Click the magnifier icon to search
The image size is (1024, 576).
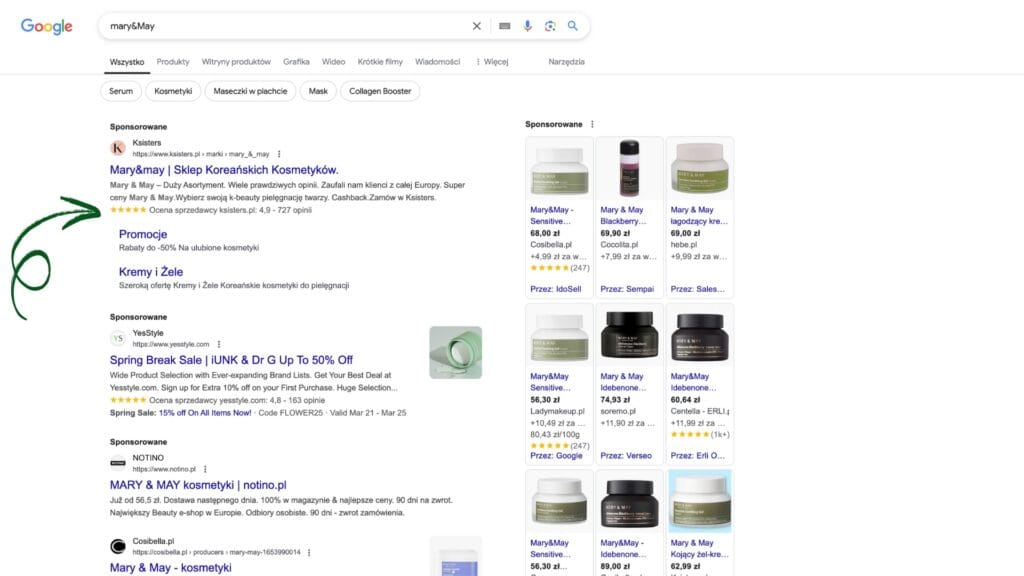(x=573, y=25)
